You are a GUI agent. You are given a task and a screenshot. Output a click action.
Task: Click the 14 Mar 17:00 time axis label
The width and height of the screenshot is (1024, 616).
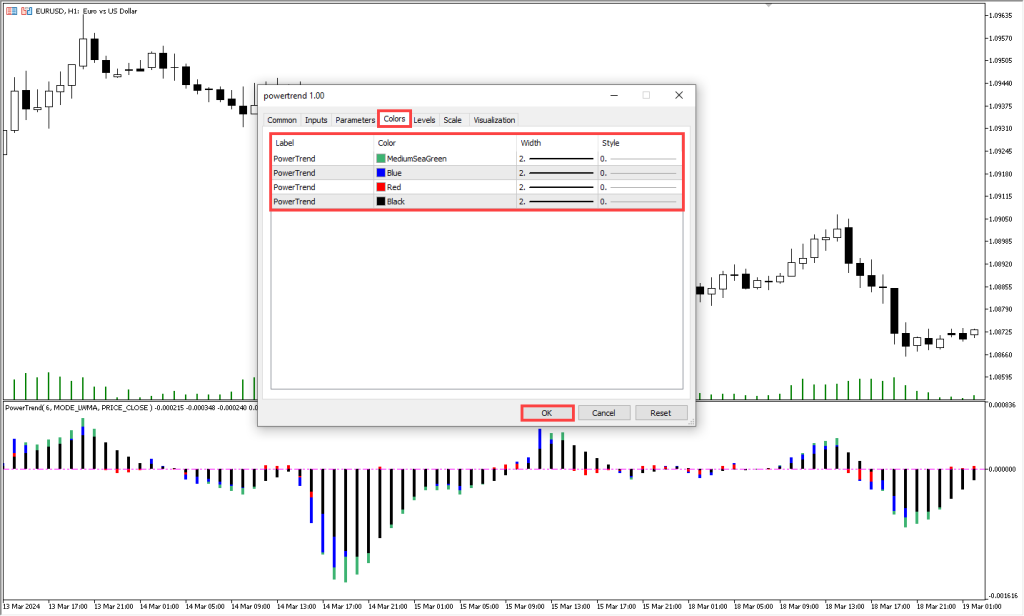(x=342, y=606)
